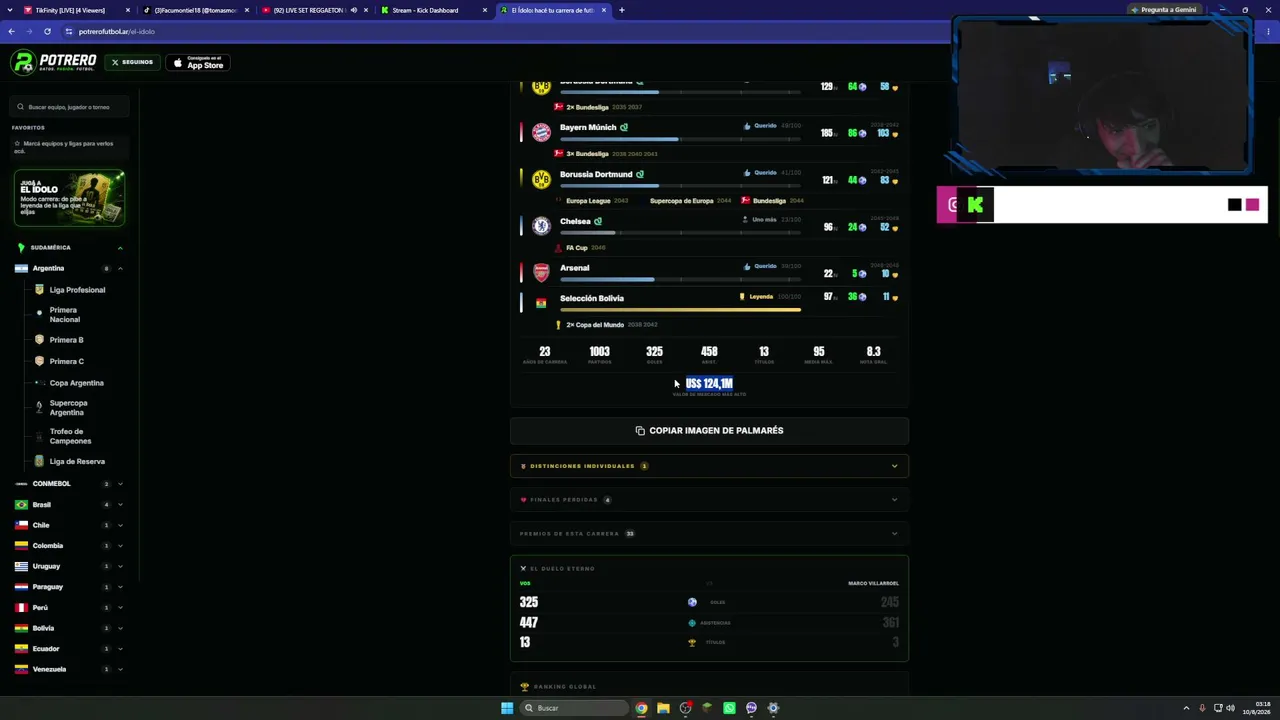Click Selección Bolivia Leyenda progress bar

[680, 310]
